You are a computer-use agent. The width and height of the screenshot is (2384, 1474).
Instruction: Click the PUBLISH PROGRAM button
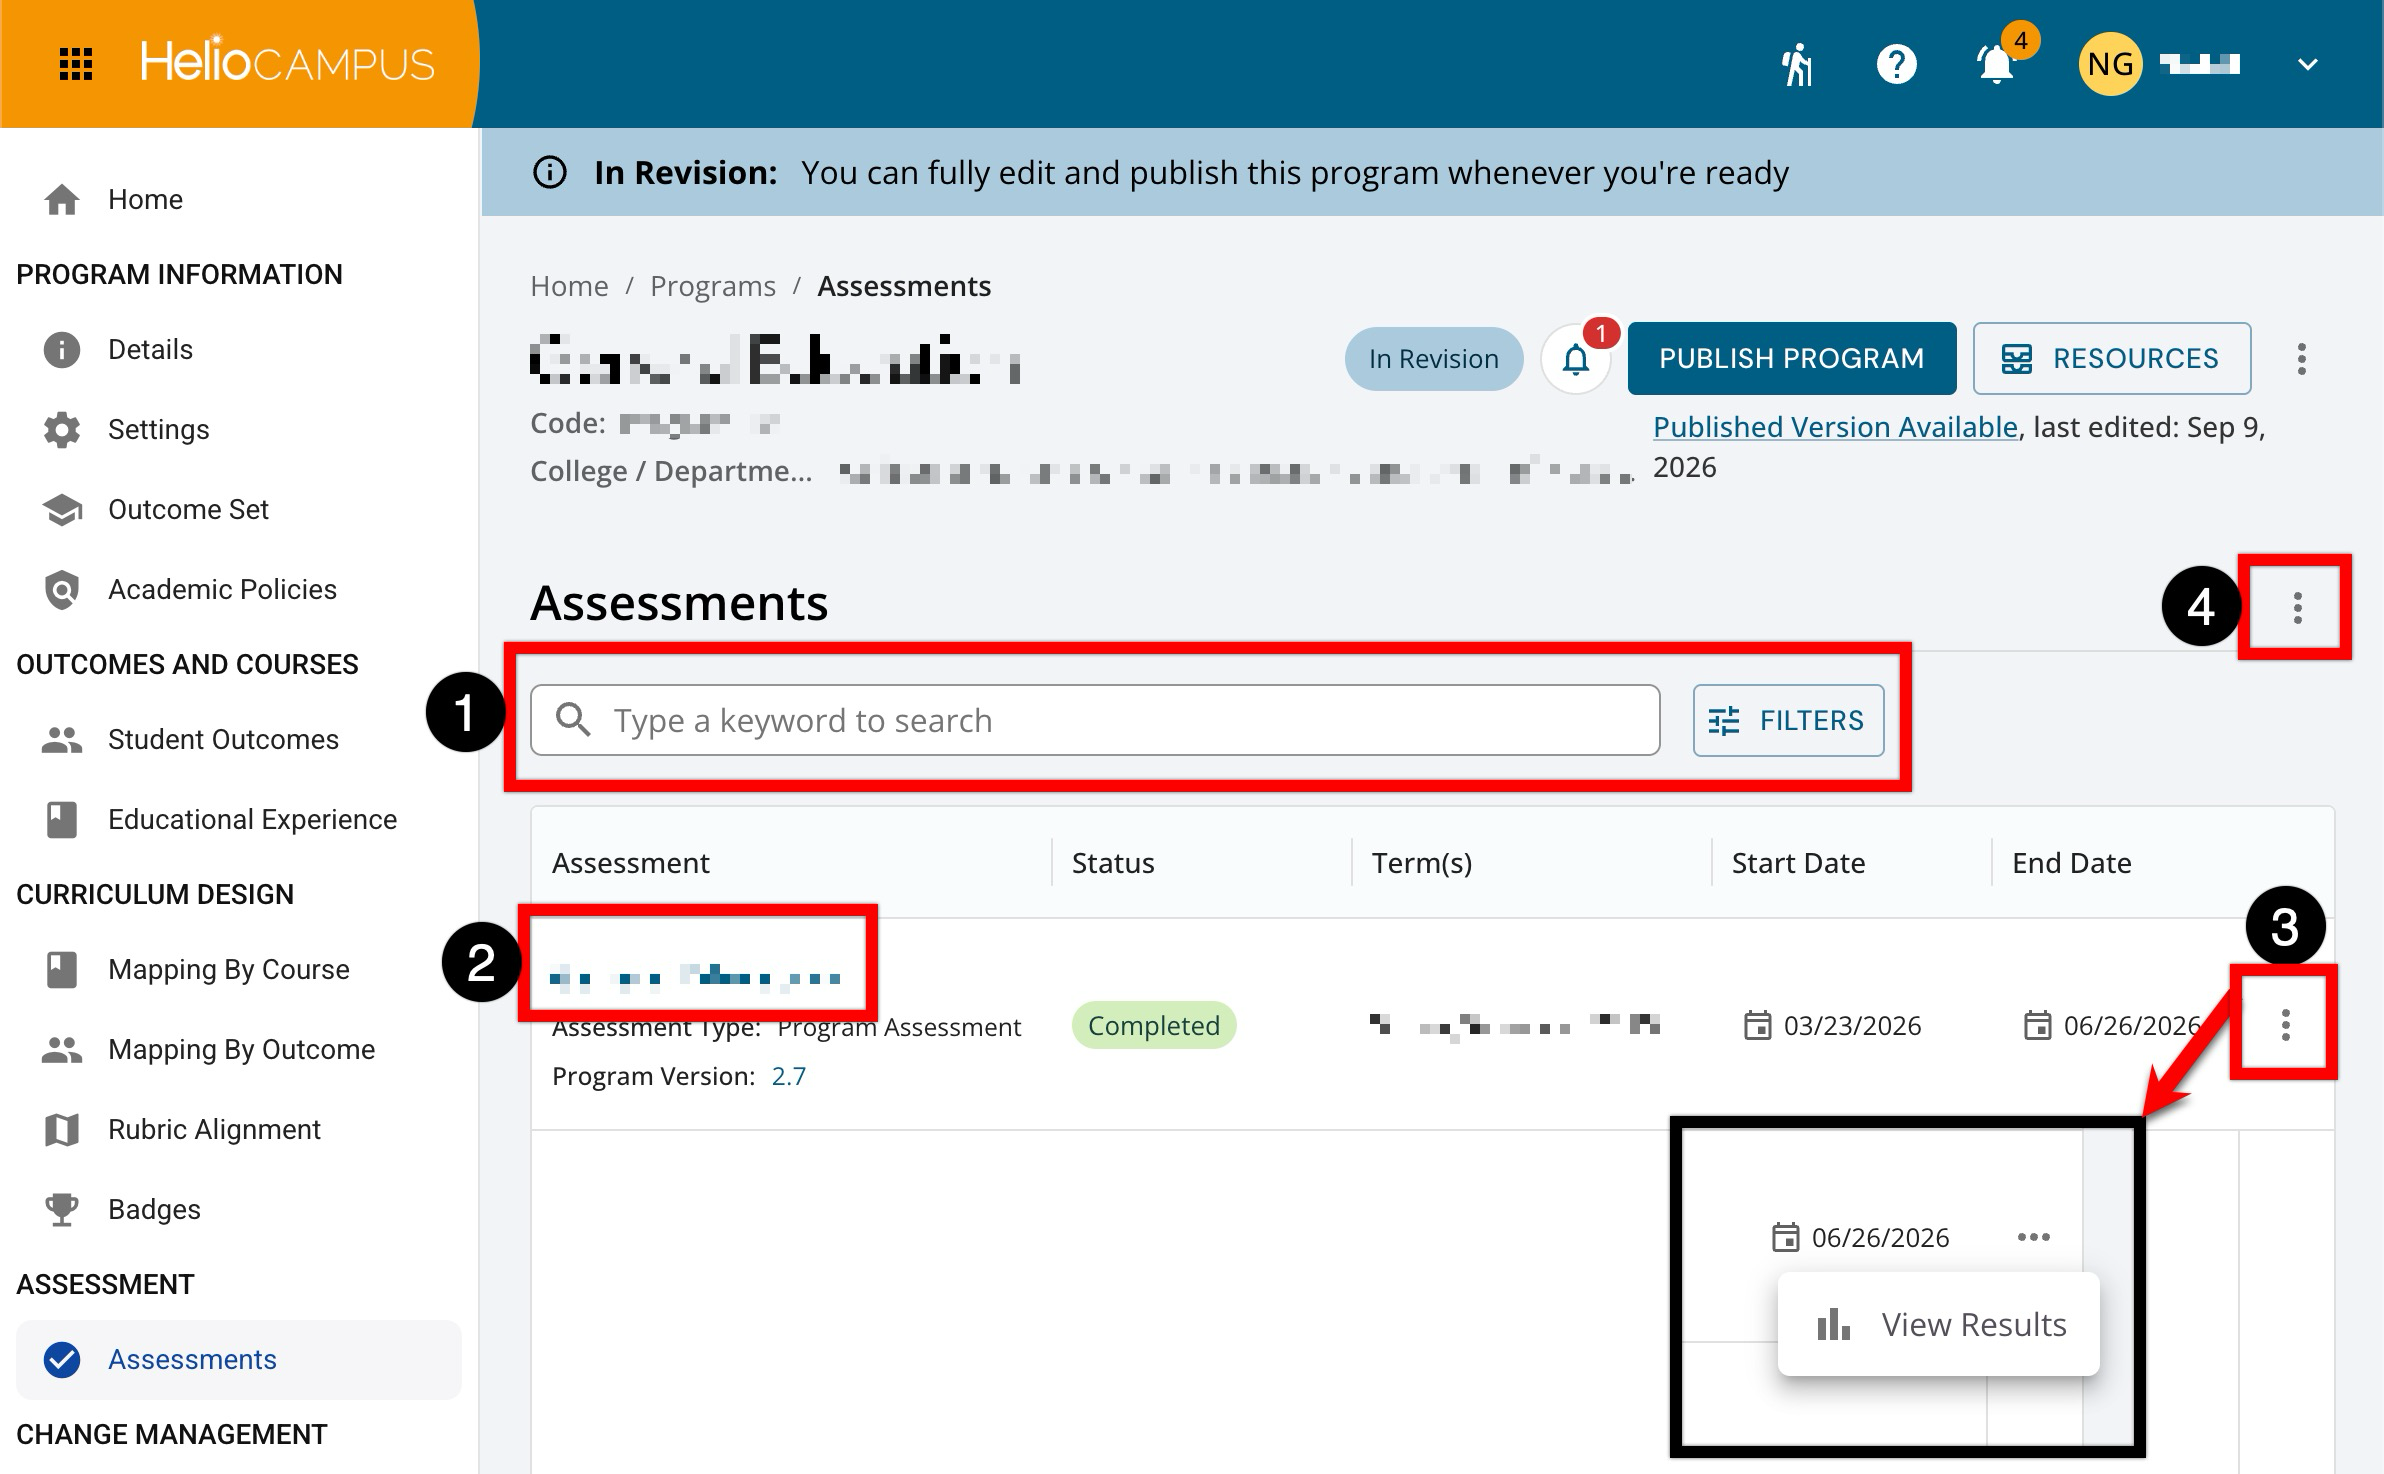click(x=1792, y=358)
